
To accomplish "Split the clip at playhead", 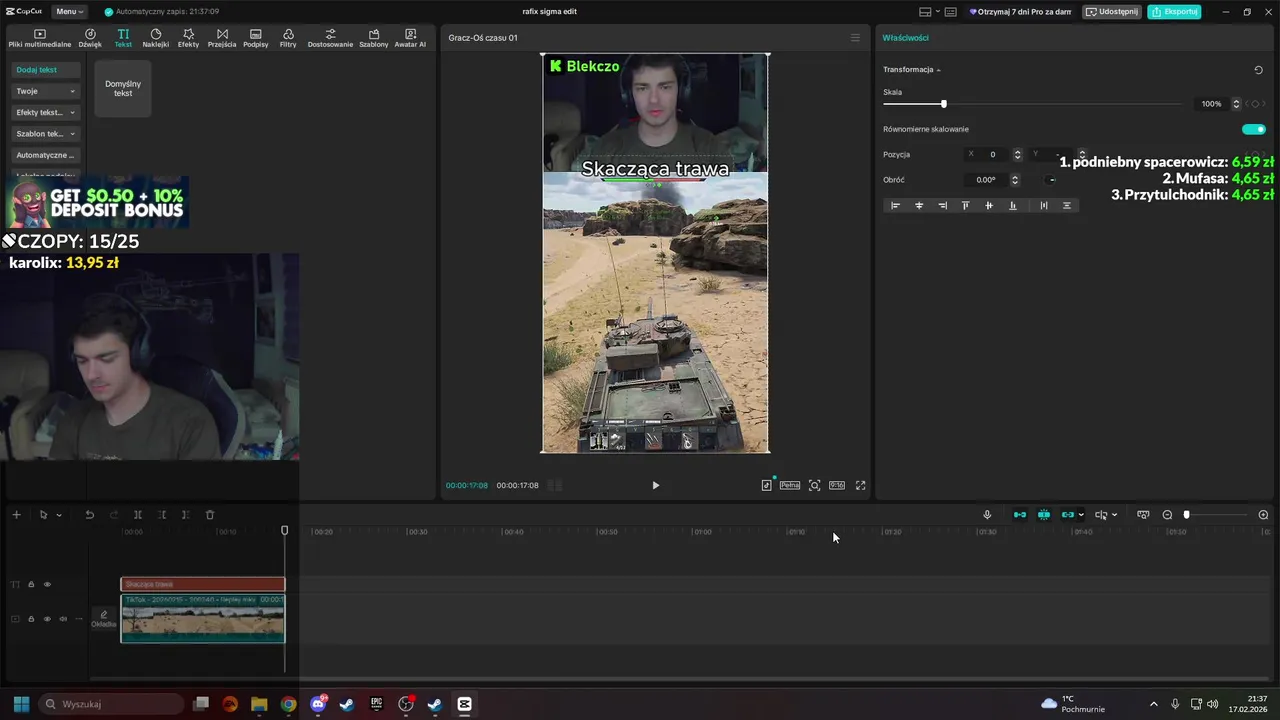I will click(x=138, y=515).
